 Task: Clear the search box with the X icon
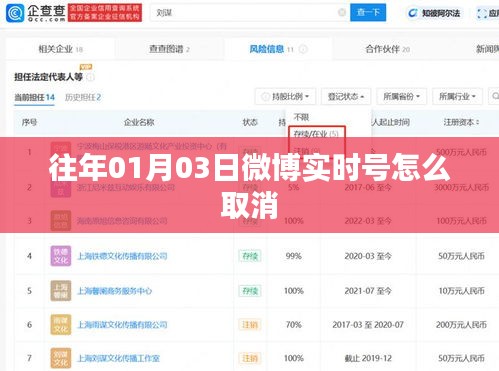click(x=342, y=13)
